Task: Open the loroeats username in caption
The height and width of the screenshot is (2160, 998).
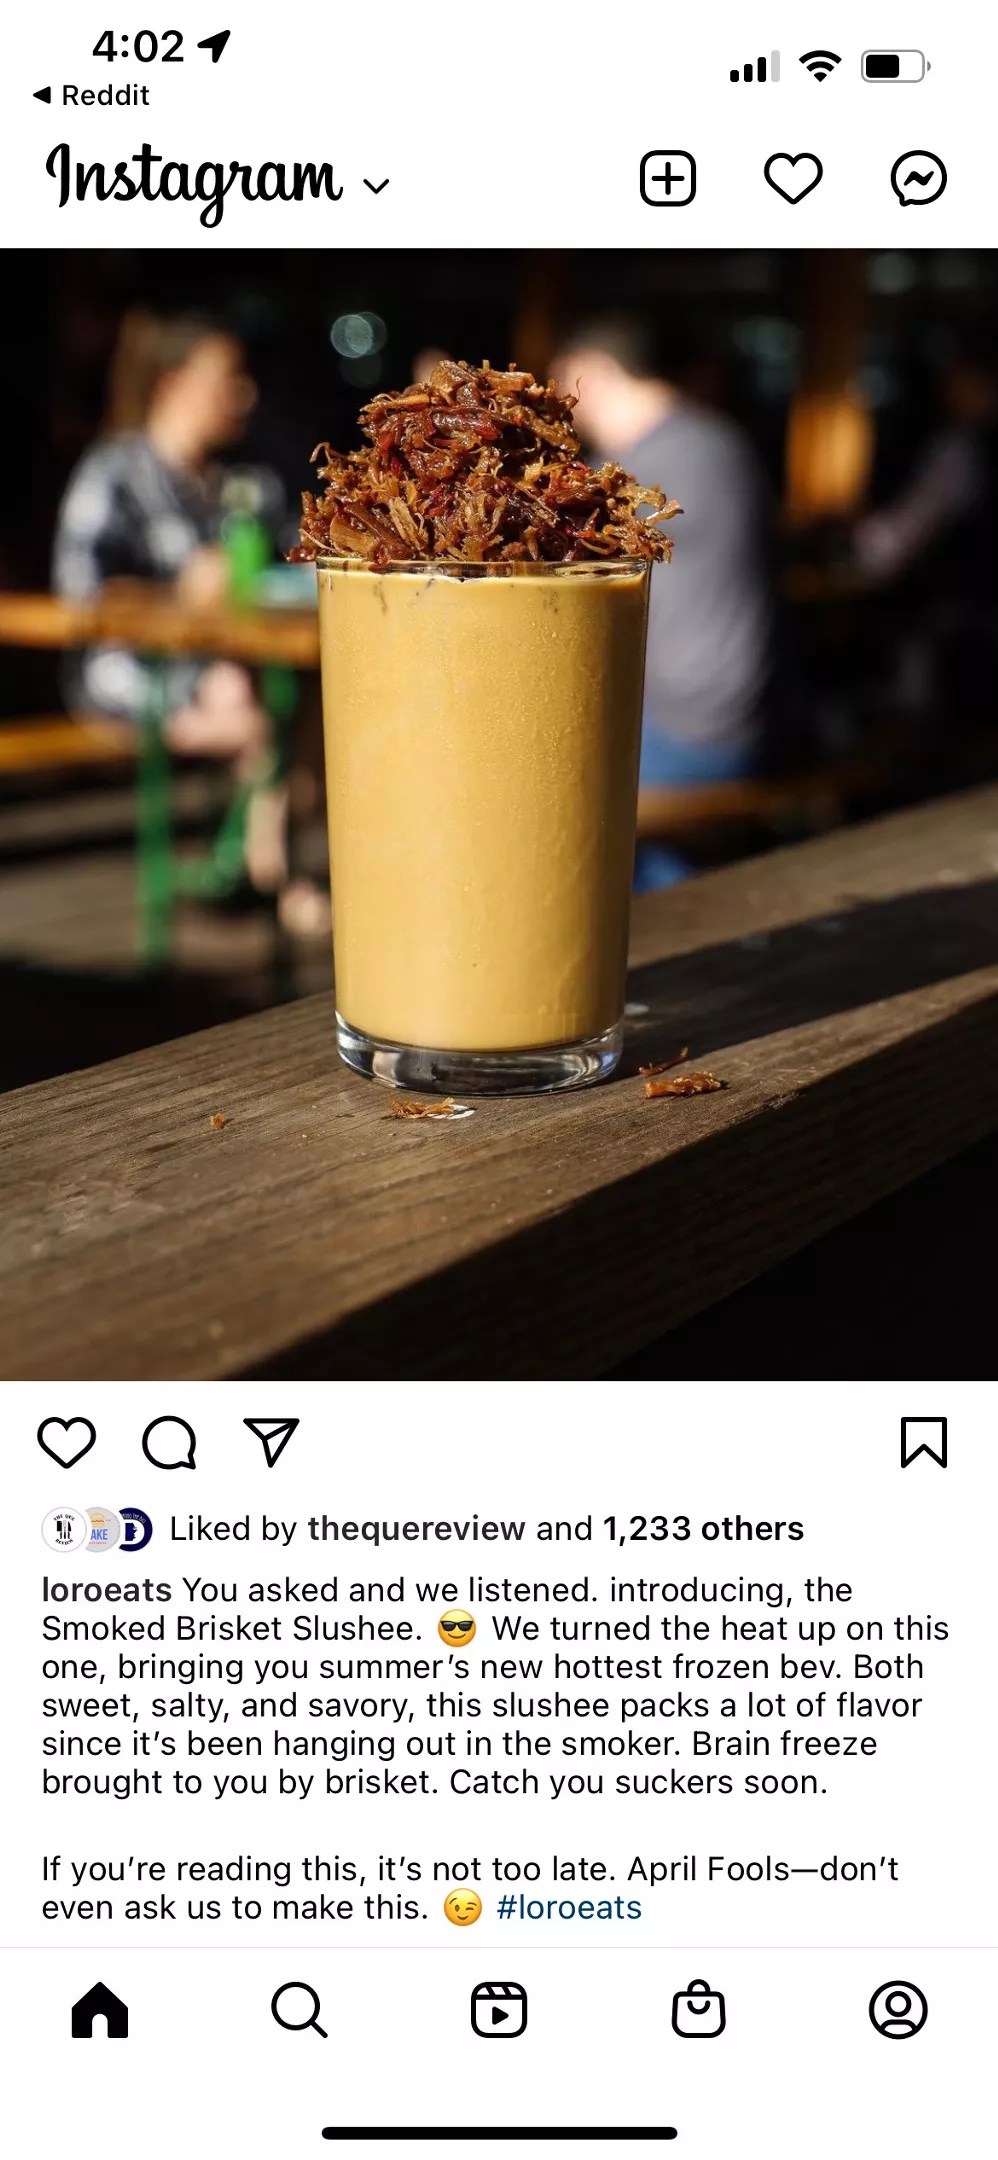Action: point(107,1590)
